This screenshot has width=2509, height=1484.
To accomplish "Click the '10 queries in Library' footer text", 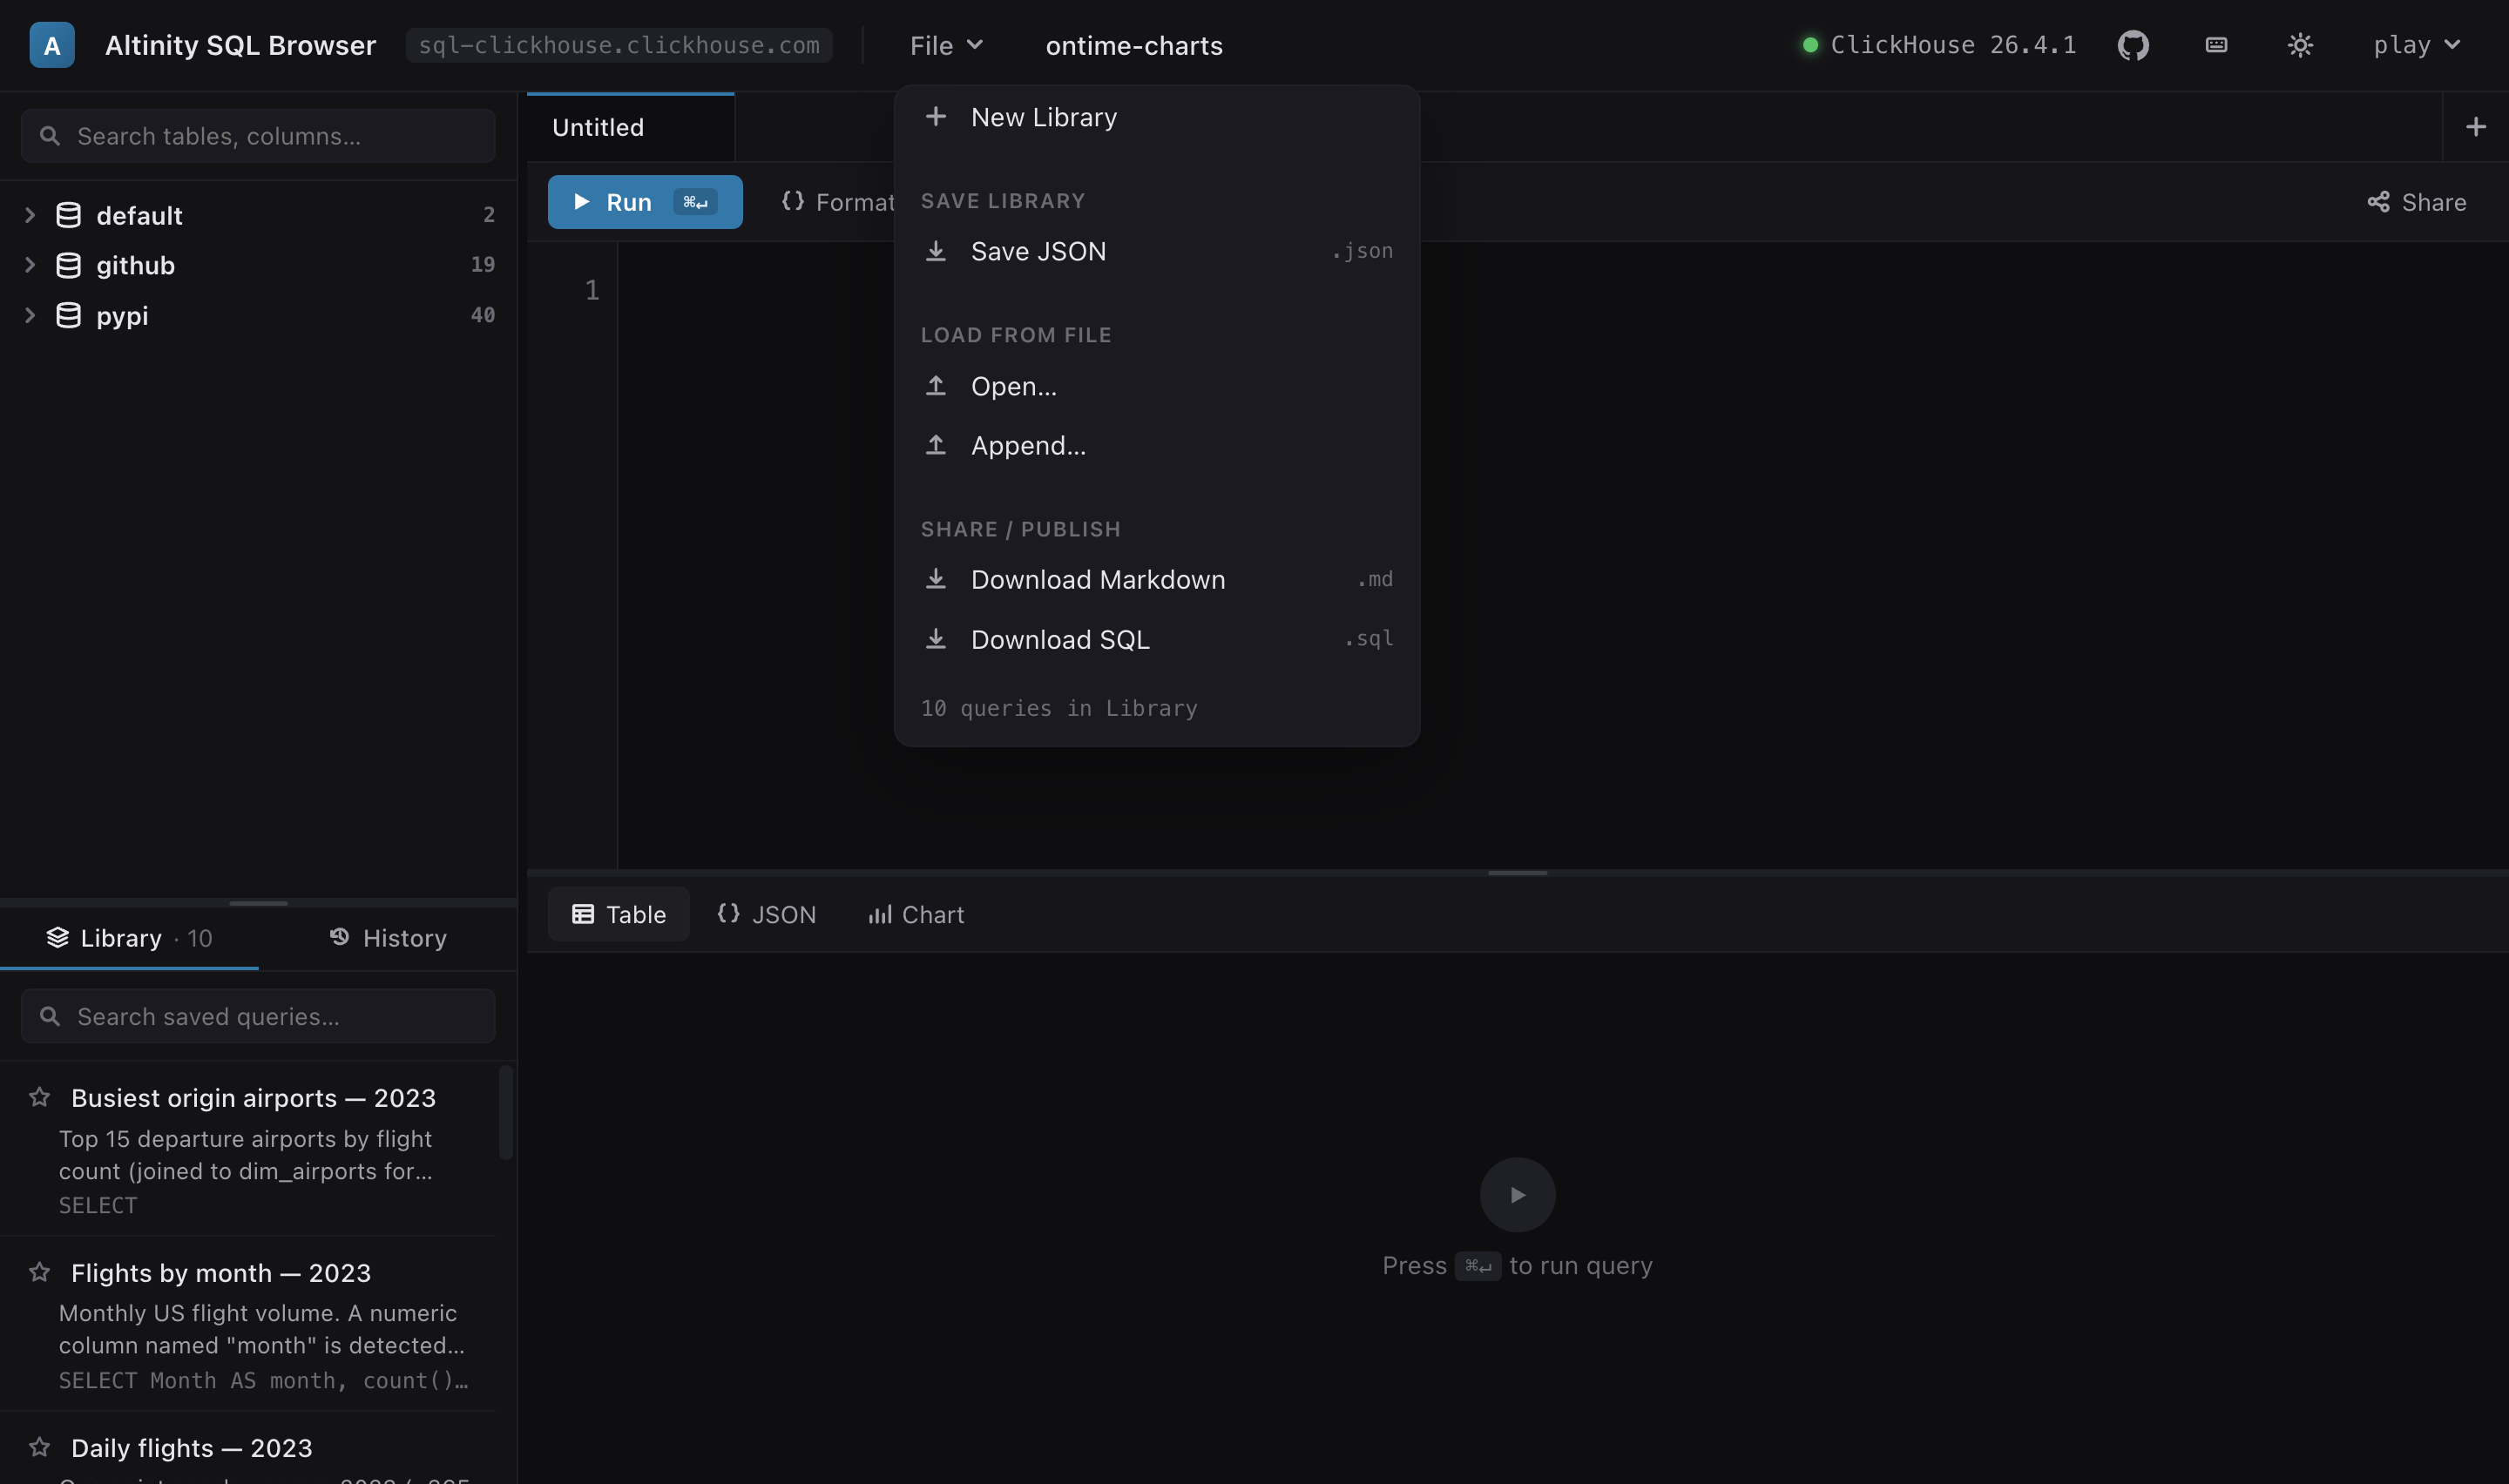I will coord(1058,708).
